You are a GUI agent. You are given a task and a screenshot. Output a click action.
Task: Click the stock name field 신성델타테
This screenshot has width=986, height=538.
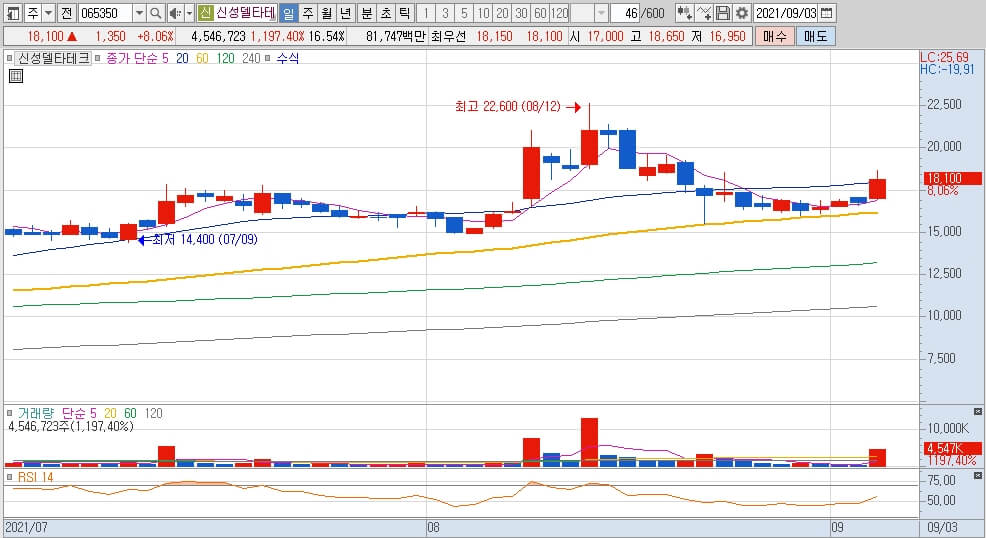click(245, 13)
